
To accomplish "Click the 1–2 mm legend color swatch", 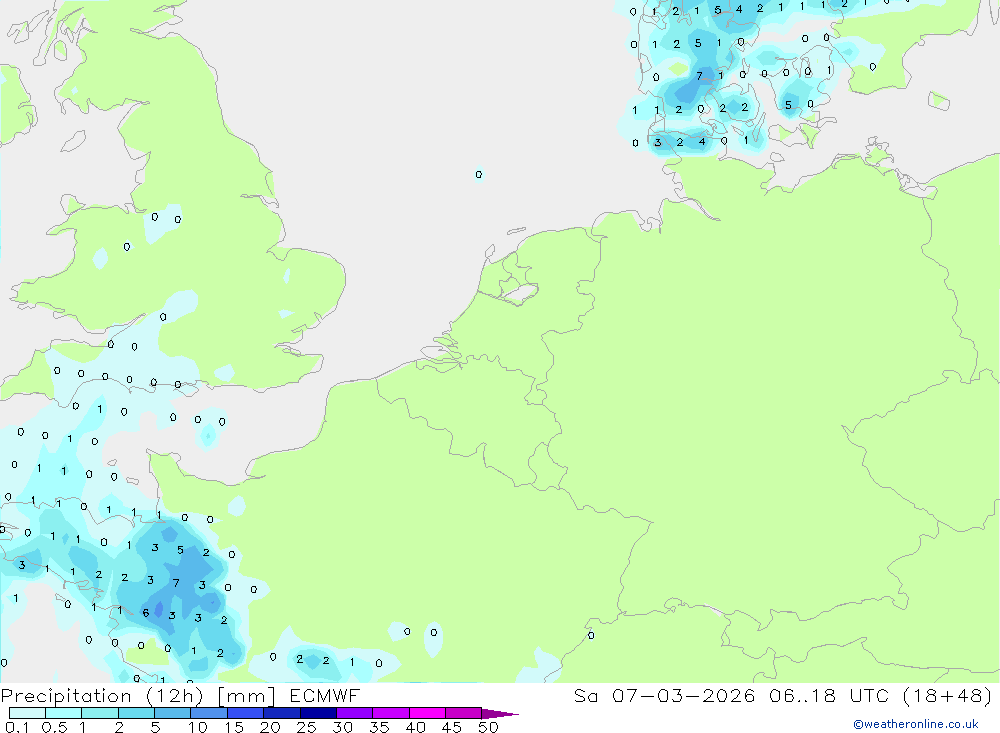I will click(x=99, y=713).
